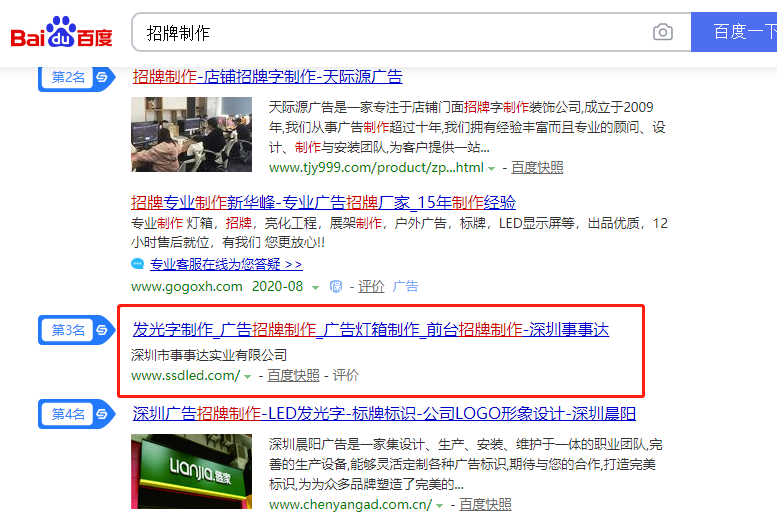Screen dimensions: 777x521
Task: Click the 第4名 rank badge
Action: click(76, 414)
